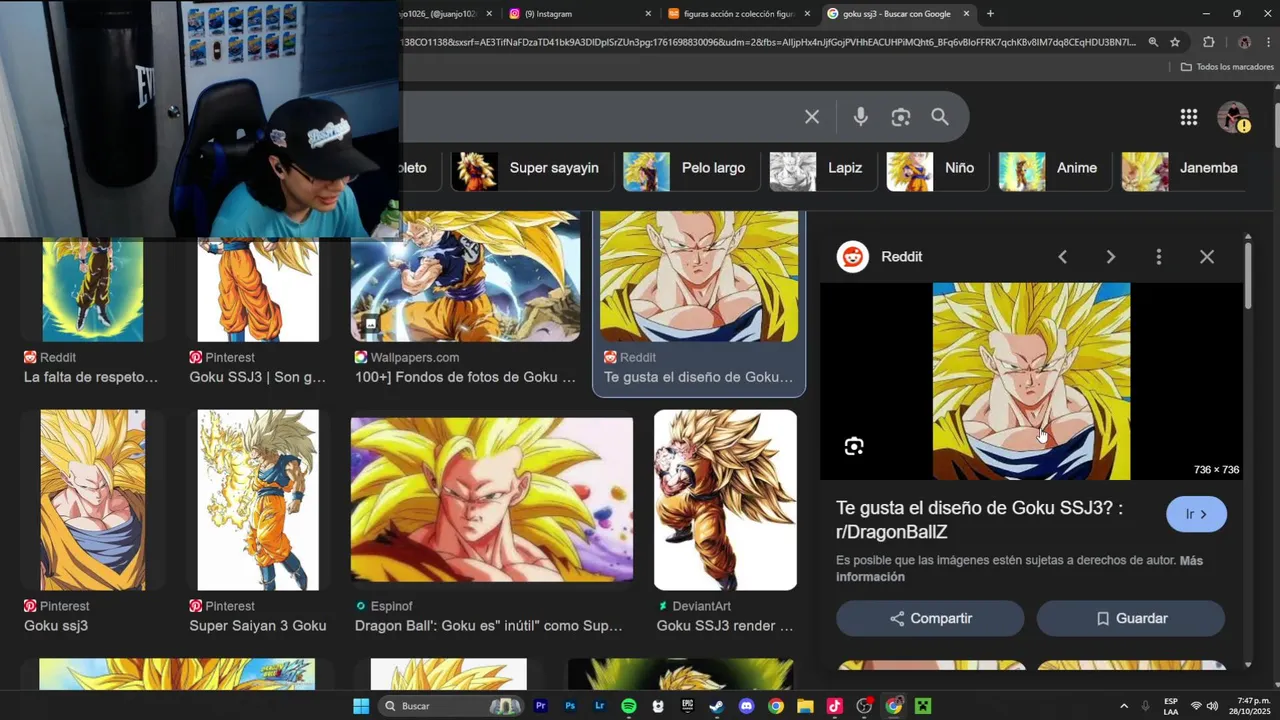Click the Compartir button
1280x720 pixels.
point(930,619)
